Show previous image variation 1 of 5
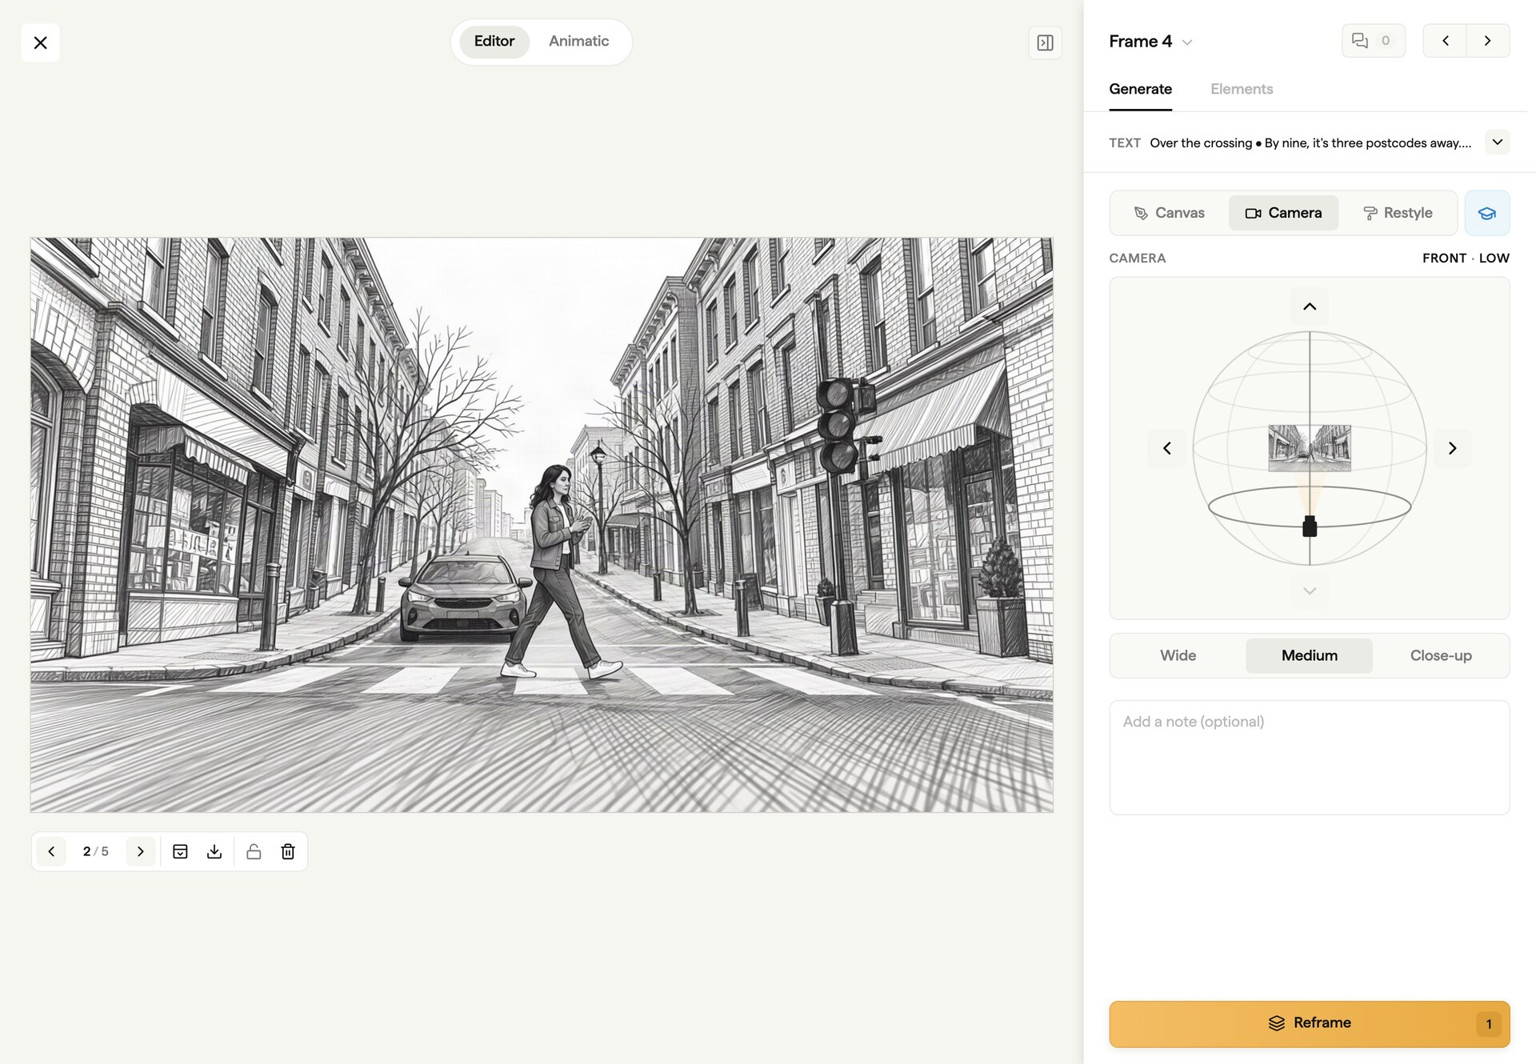The width and height of the screenshot is (1536, 1064). (52, 852)
